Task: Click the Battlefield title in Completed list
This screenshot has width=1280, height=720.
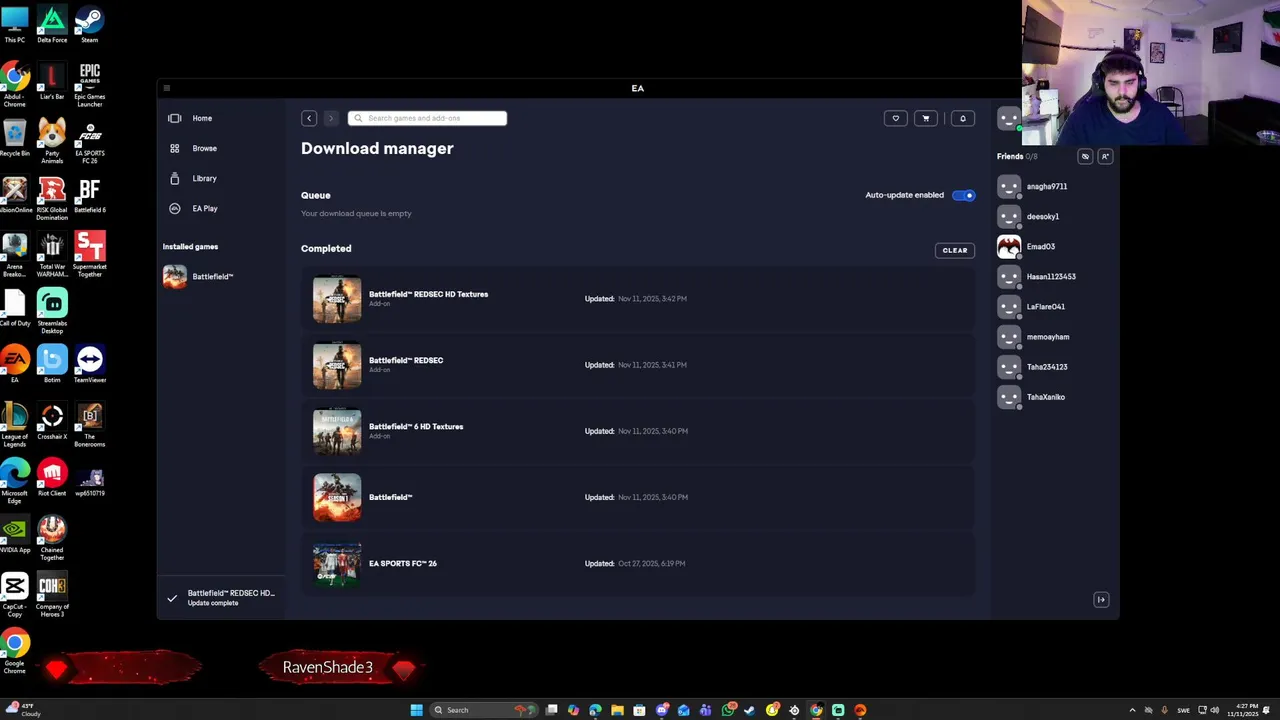Action: [x=390, y=497]
